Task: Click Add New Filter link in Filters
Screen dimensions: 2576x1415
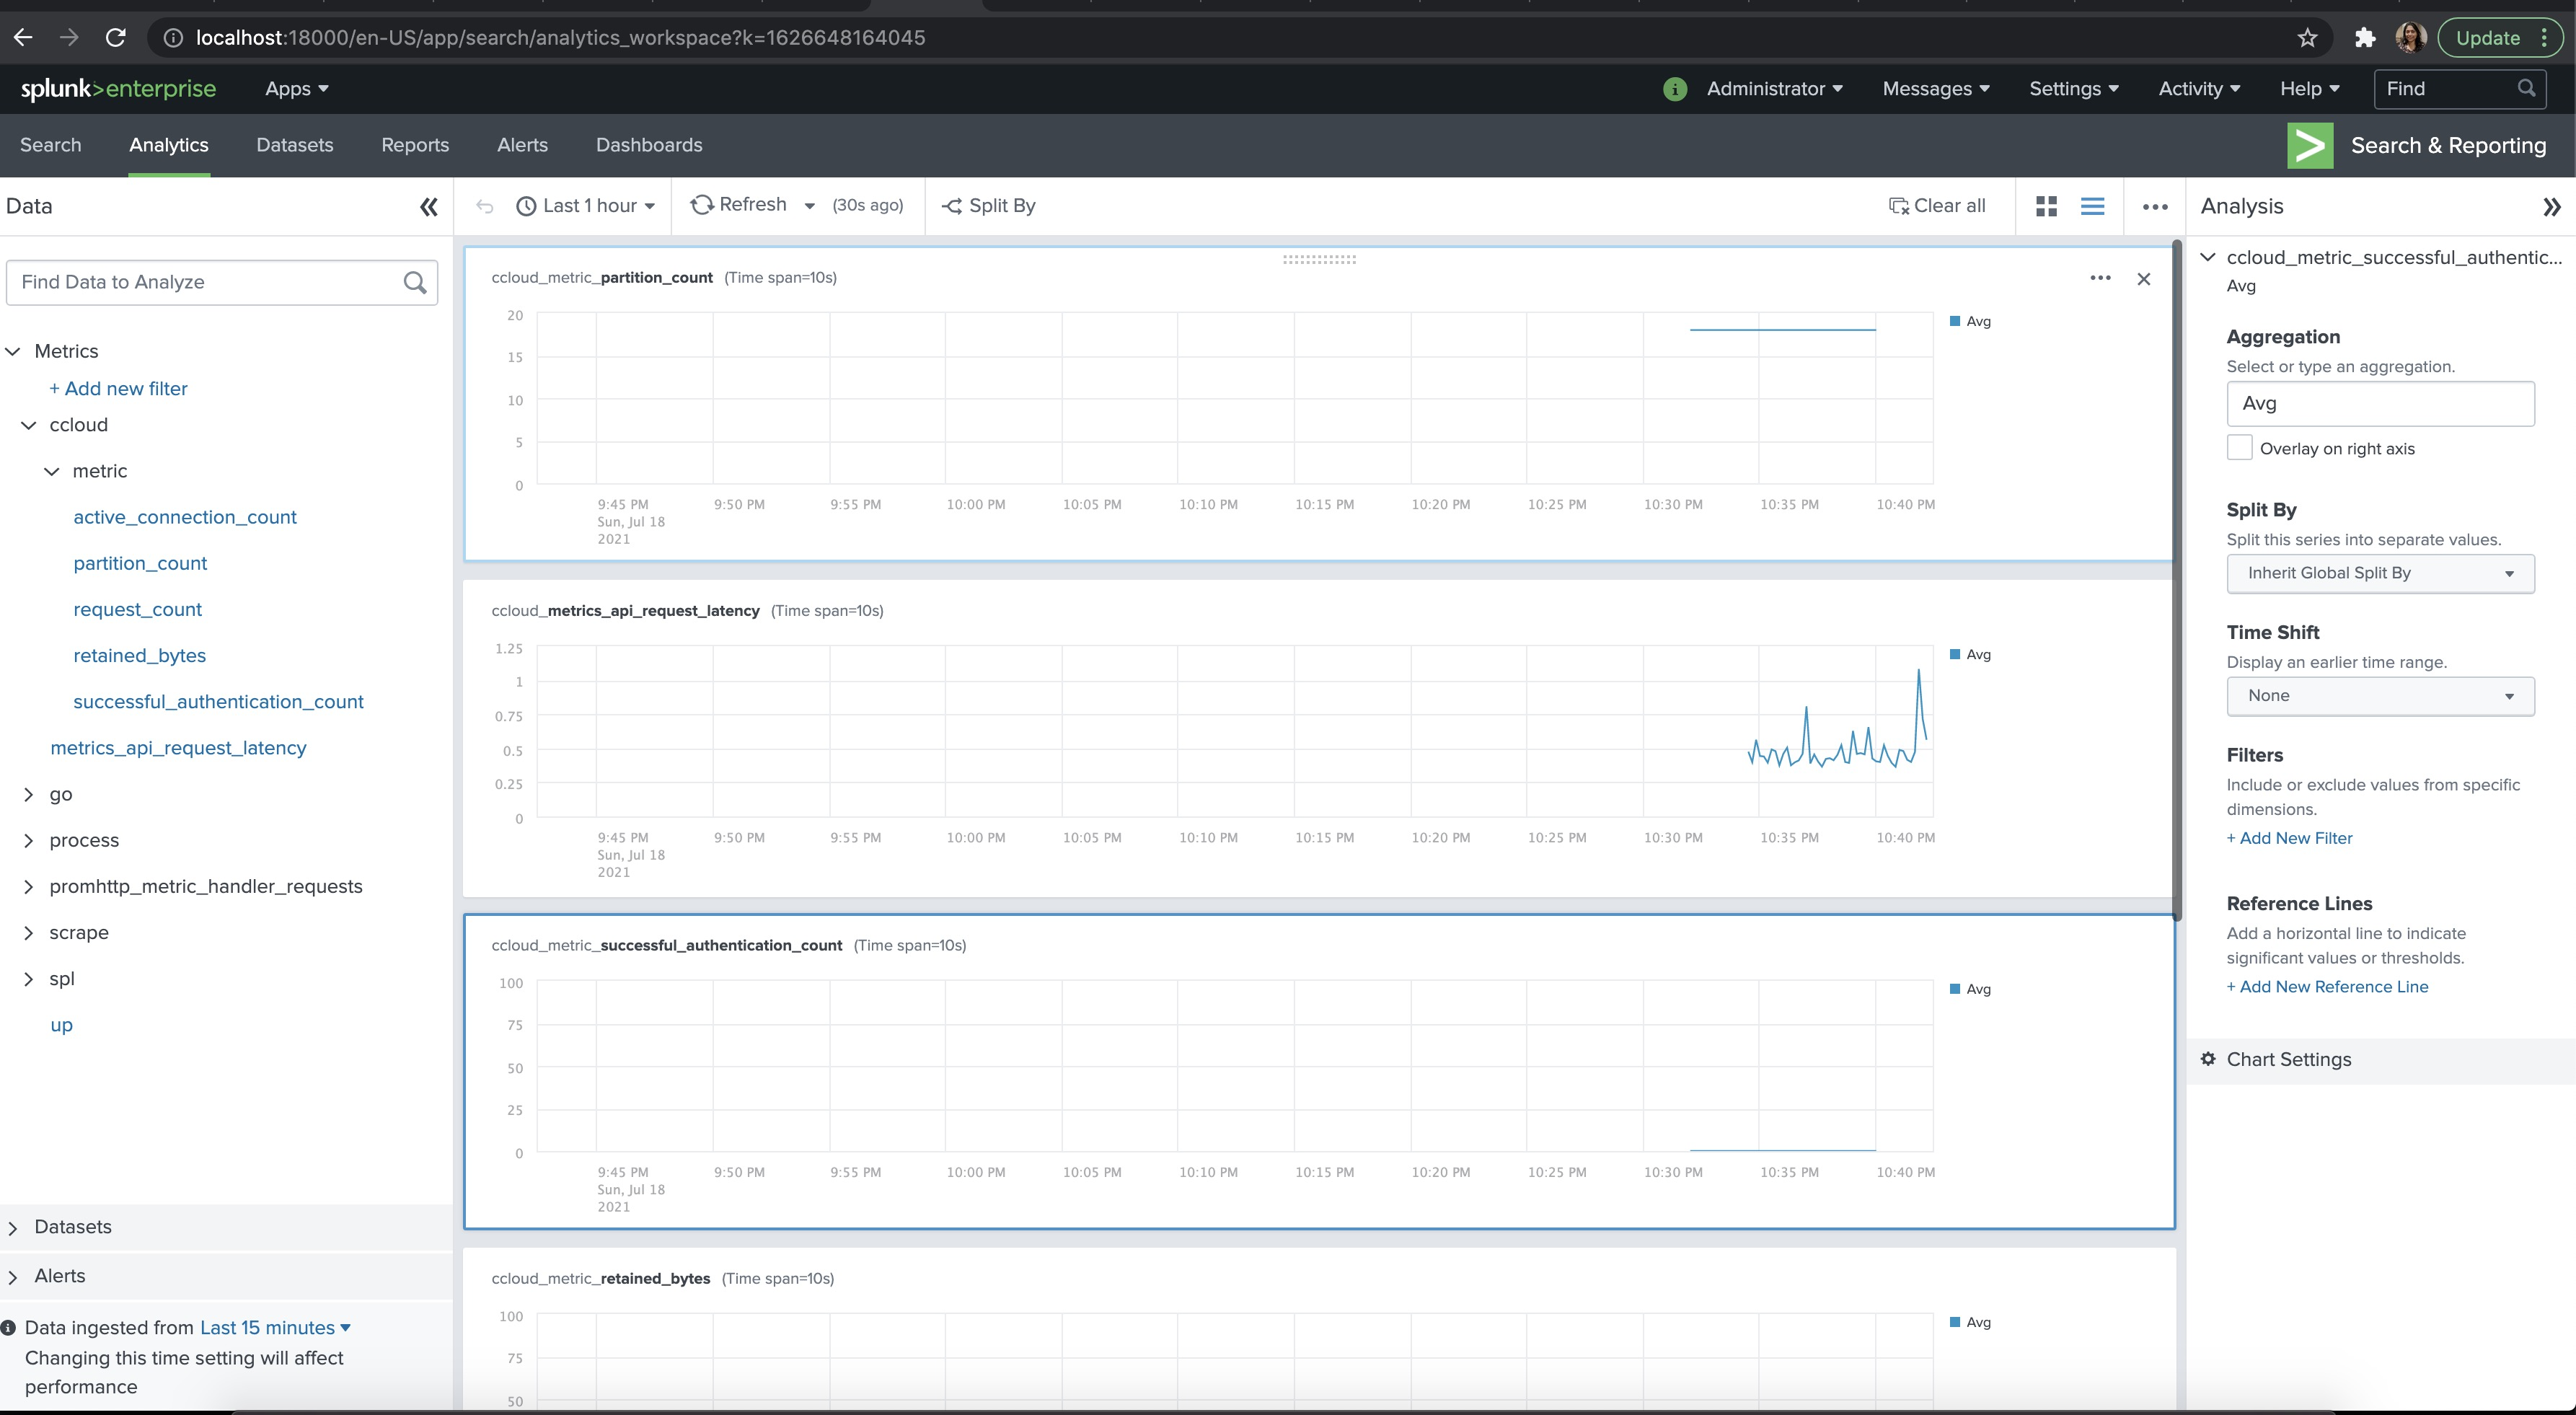Action: [2290, 838]
